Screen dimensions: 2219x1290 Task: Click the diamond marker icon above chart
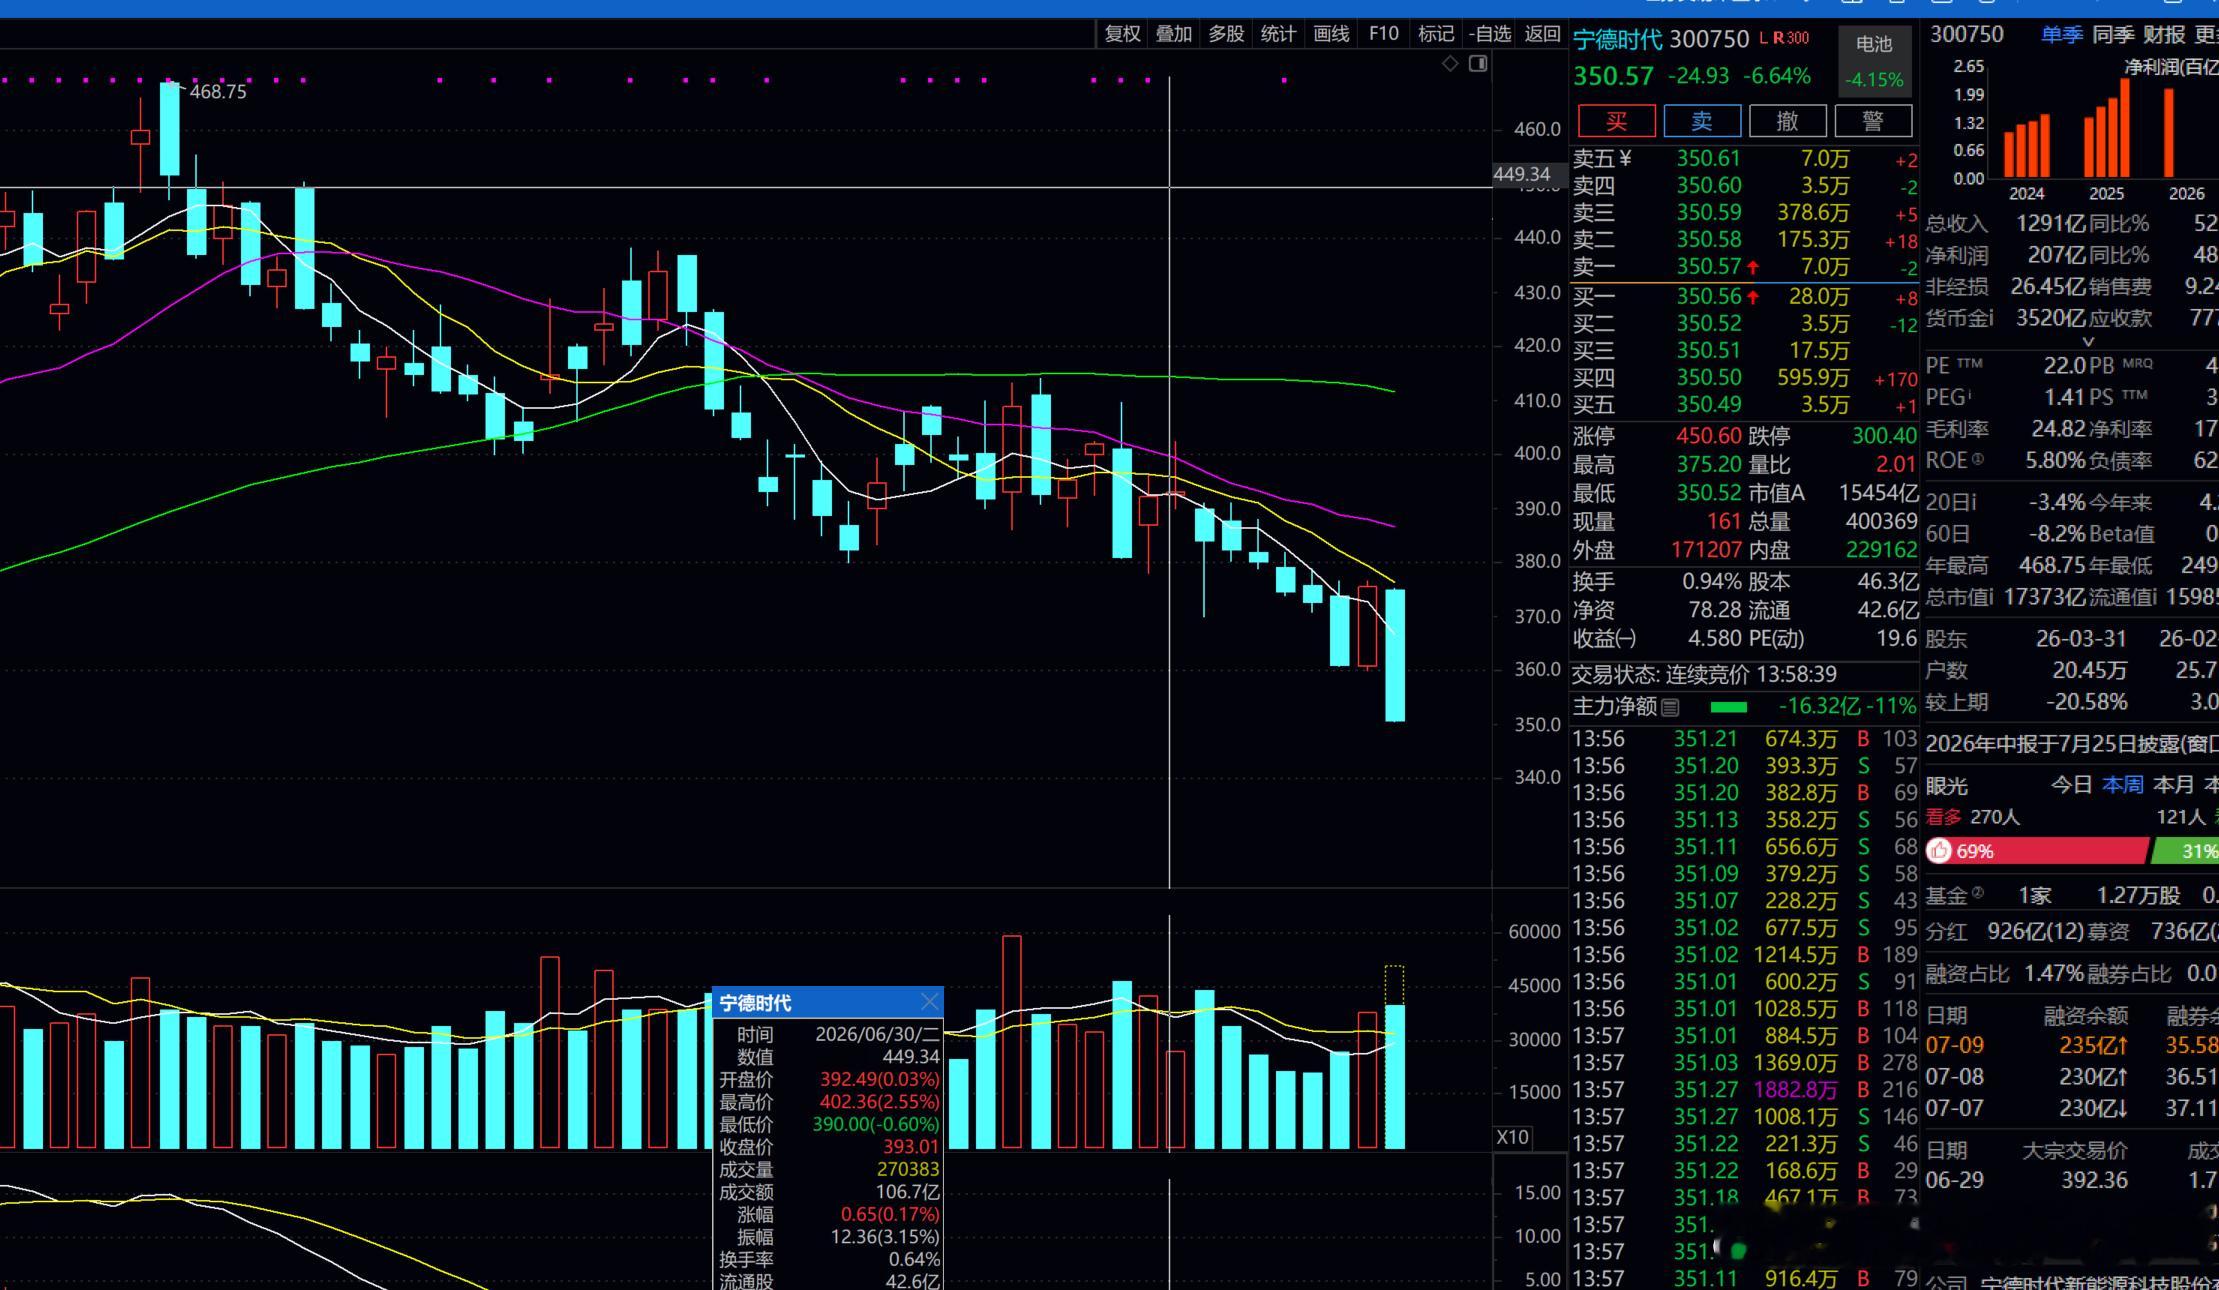tap(1450, 64)
